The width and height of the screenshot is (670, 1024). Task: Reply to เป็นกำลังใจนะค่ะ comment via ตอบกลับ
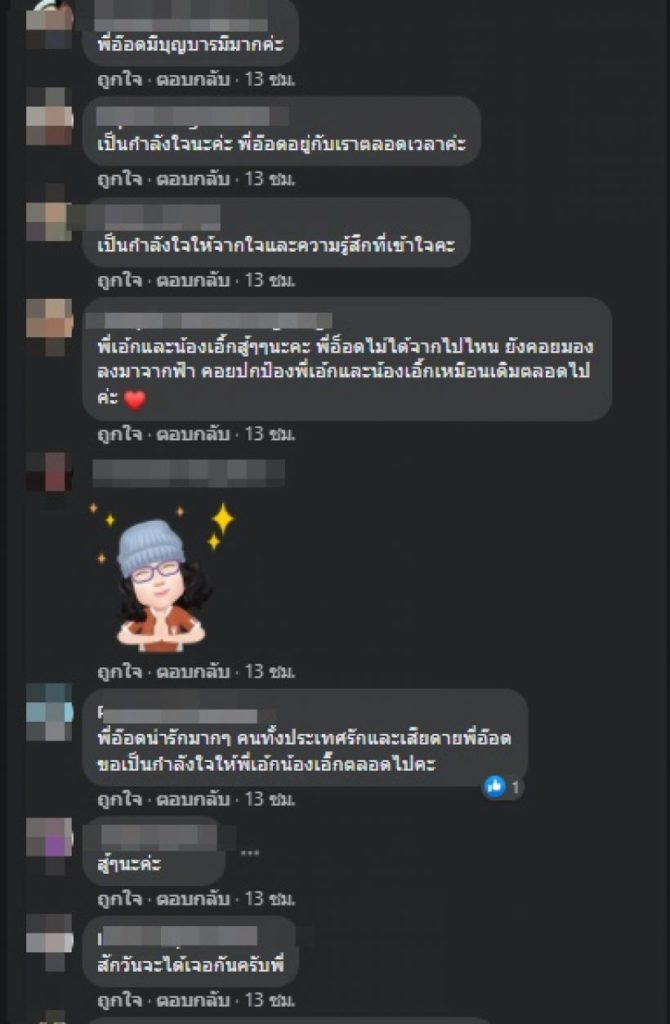click(193, 178)
